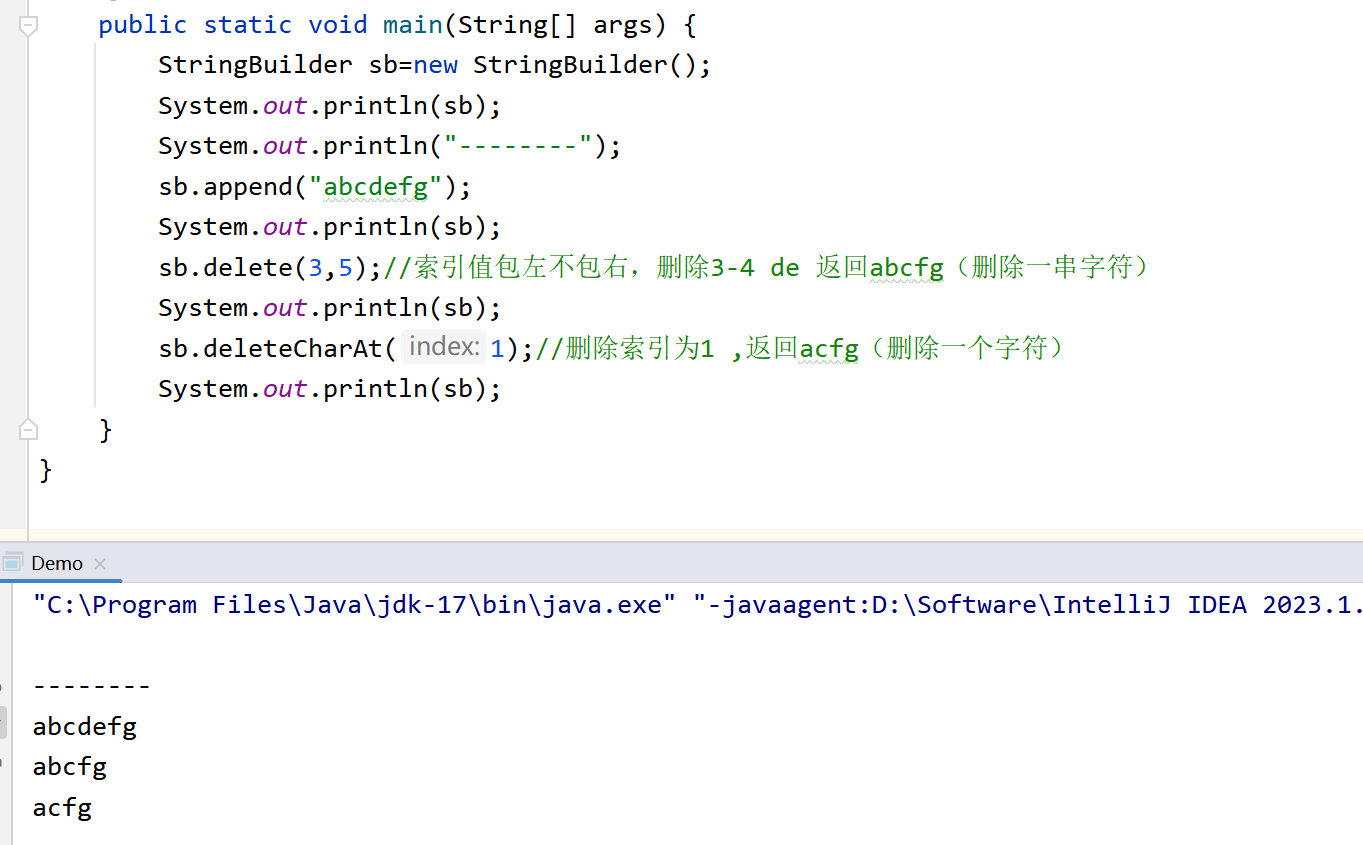Click the comment '删除索引为1' after deleteCharAt
1363x845 pixels.
pyautogui.click(x=639, y=348)
